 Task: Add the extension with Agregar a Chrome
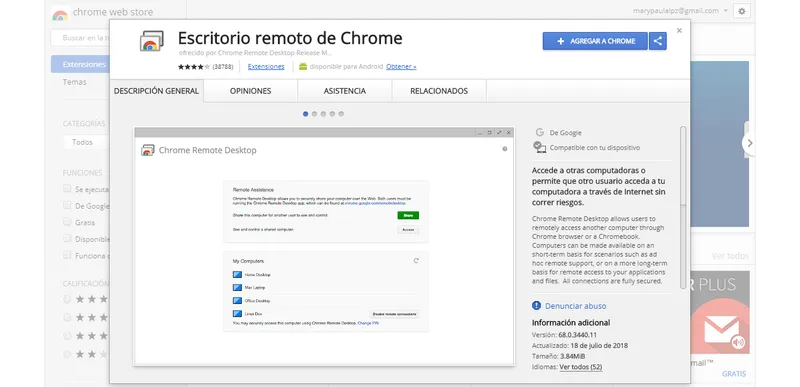coord(595,41)
